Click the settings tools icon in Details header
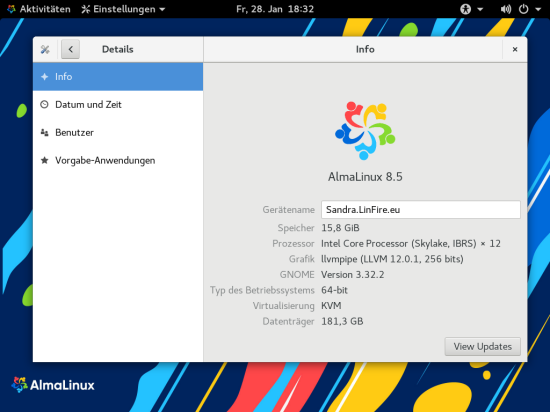Image resolution: width=550 pixels, height=412 pixels. (45, 49)
